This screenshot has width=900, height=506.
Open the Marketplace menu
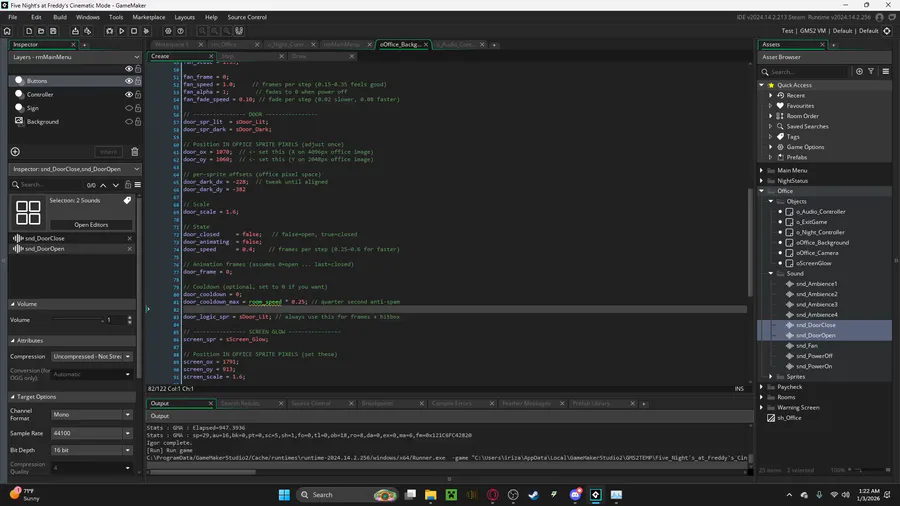point(149,17)
